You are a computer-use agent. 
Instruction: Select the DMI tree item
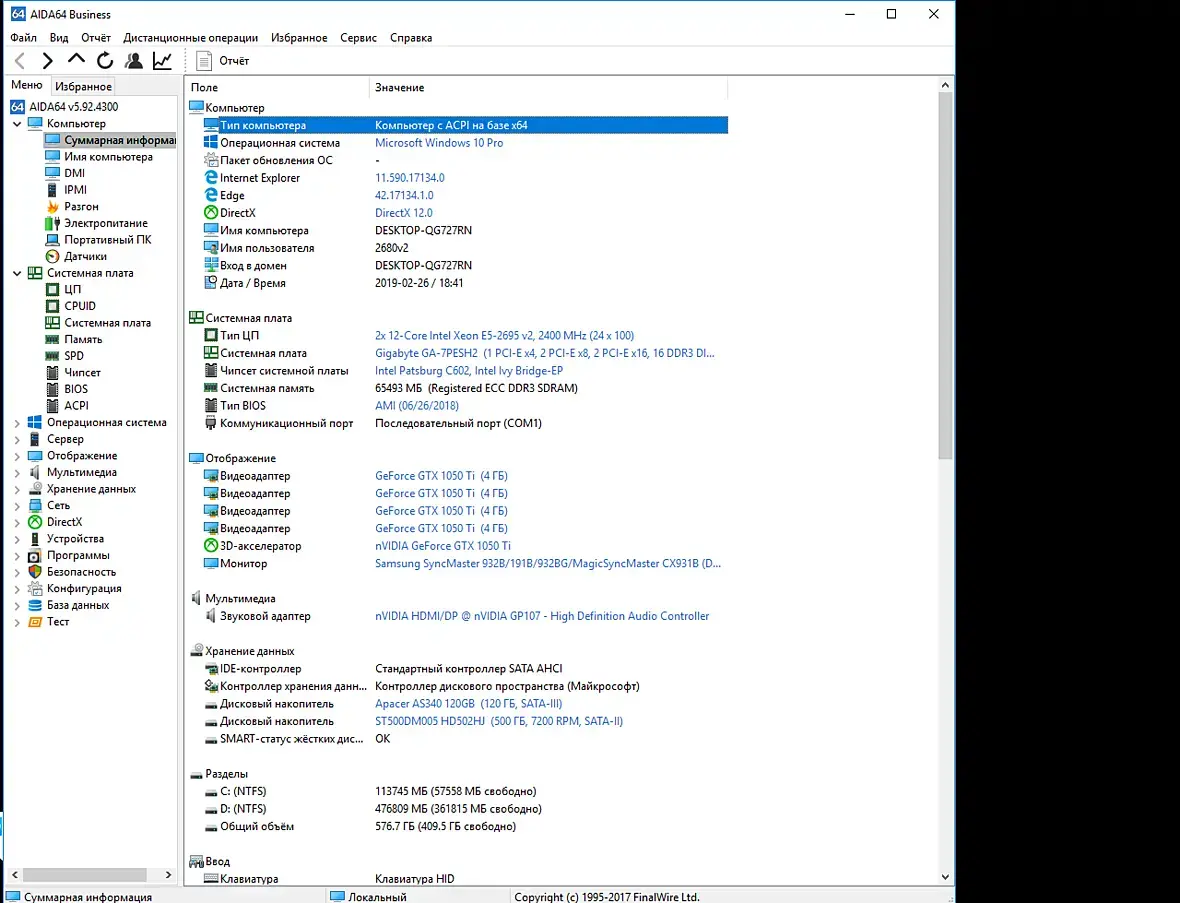[75, 173]
